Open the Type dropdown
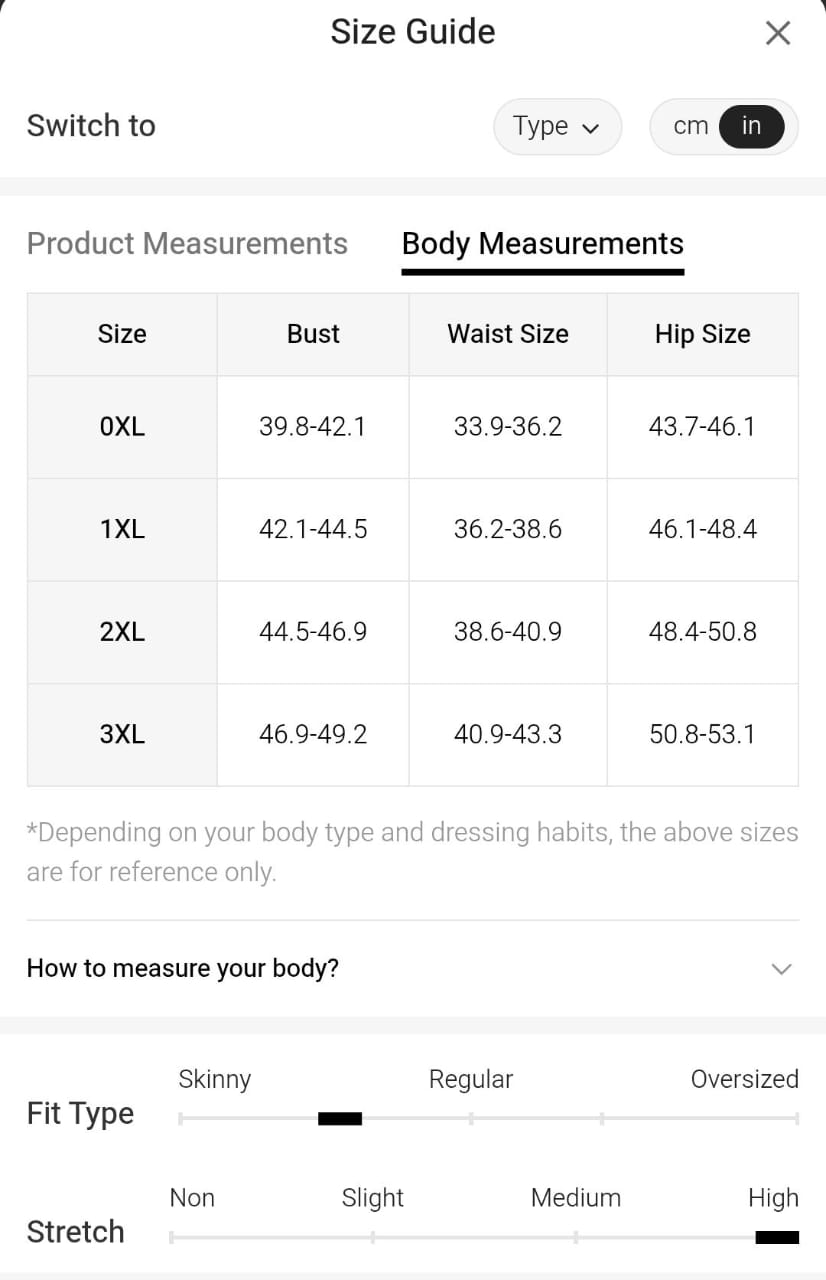The height and width of the screenshot is (1280, 826). pyautogui.click(x=557, y=126)
